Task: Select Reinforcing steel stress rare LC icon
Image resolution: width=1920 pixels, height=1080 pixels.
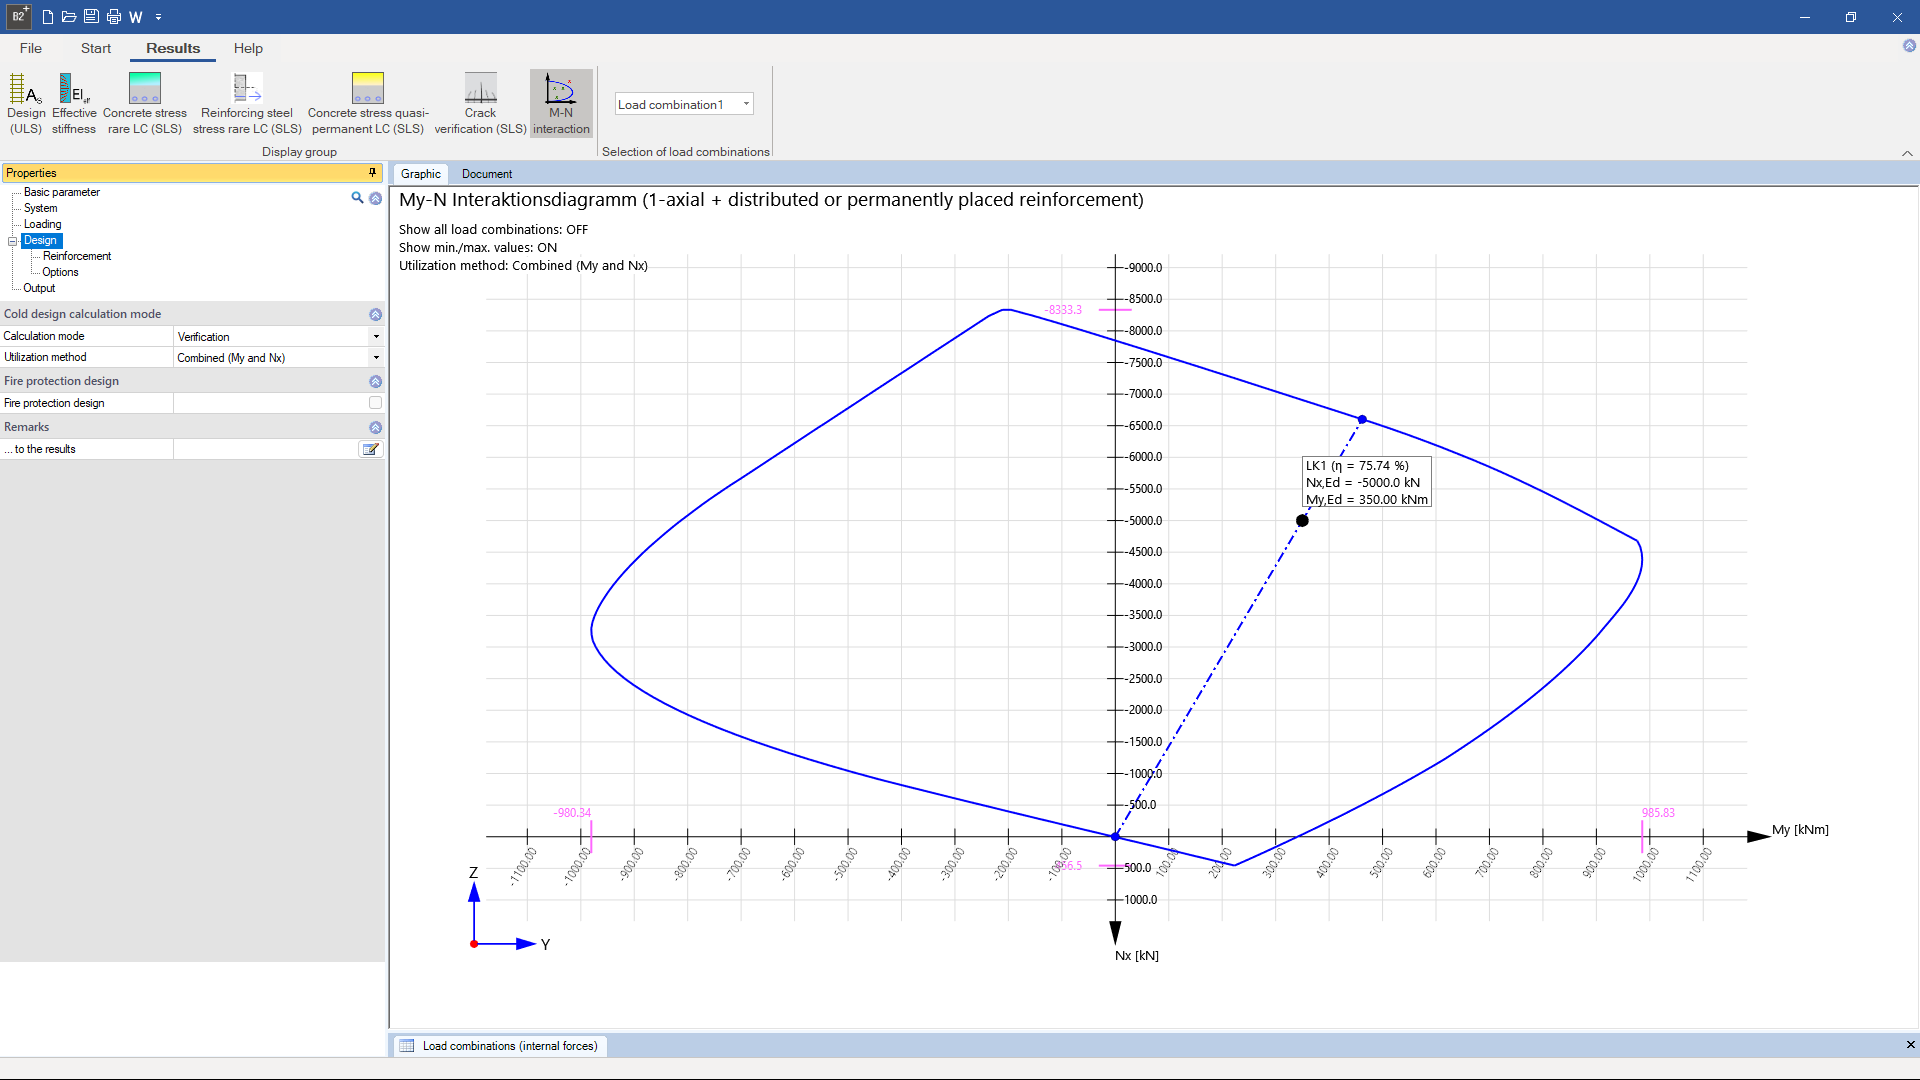Action: (x=245, y=100)
